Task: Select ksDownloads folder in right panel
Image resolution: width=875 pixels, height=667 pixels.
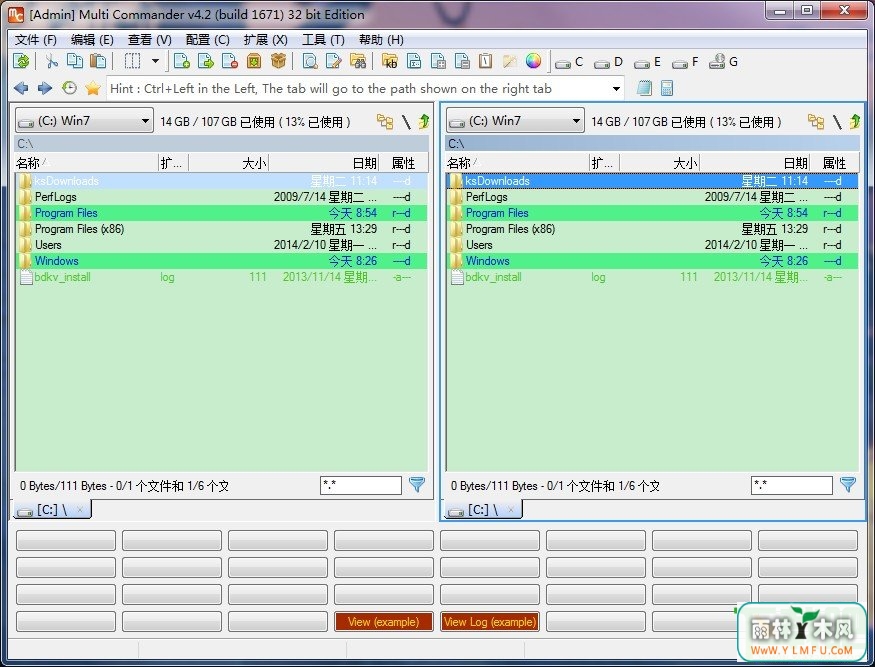Action: point(652,181)
